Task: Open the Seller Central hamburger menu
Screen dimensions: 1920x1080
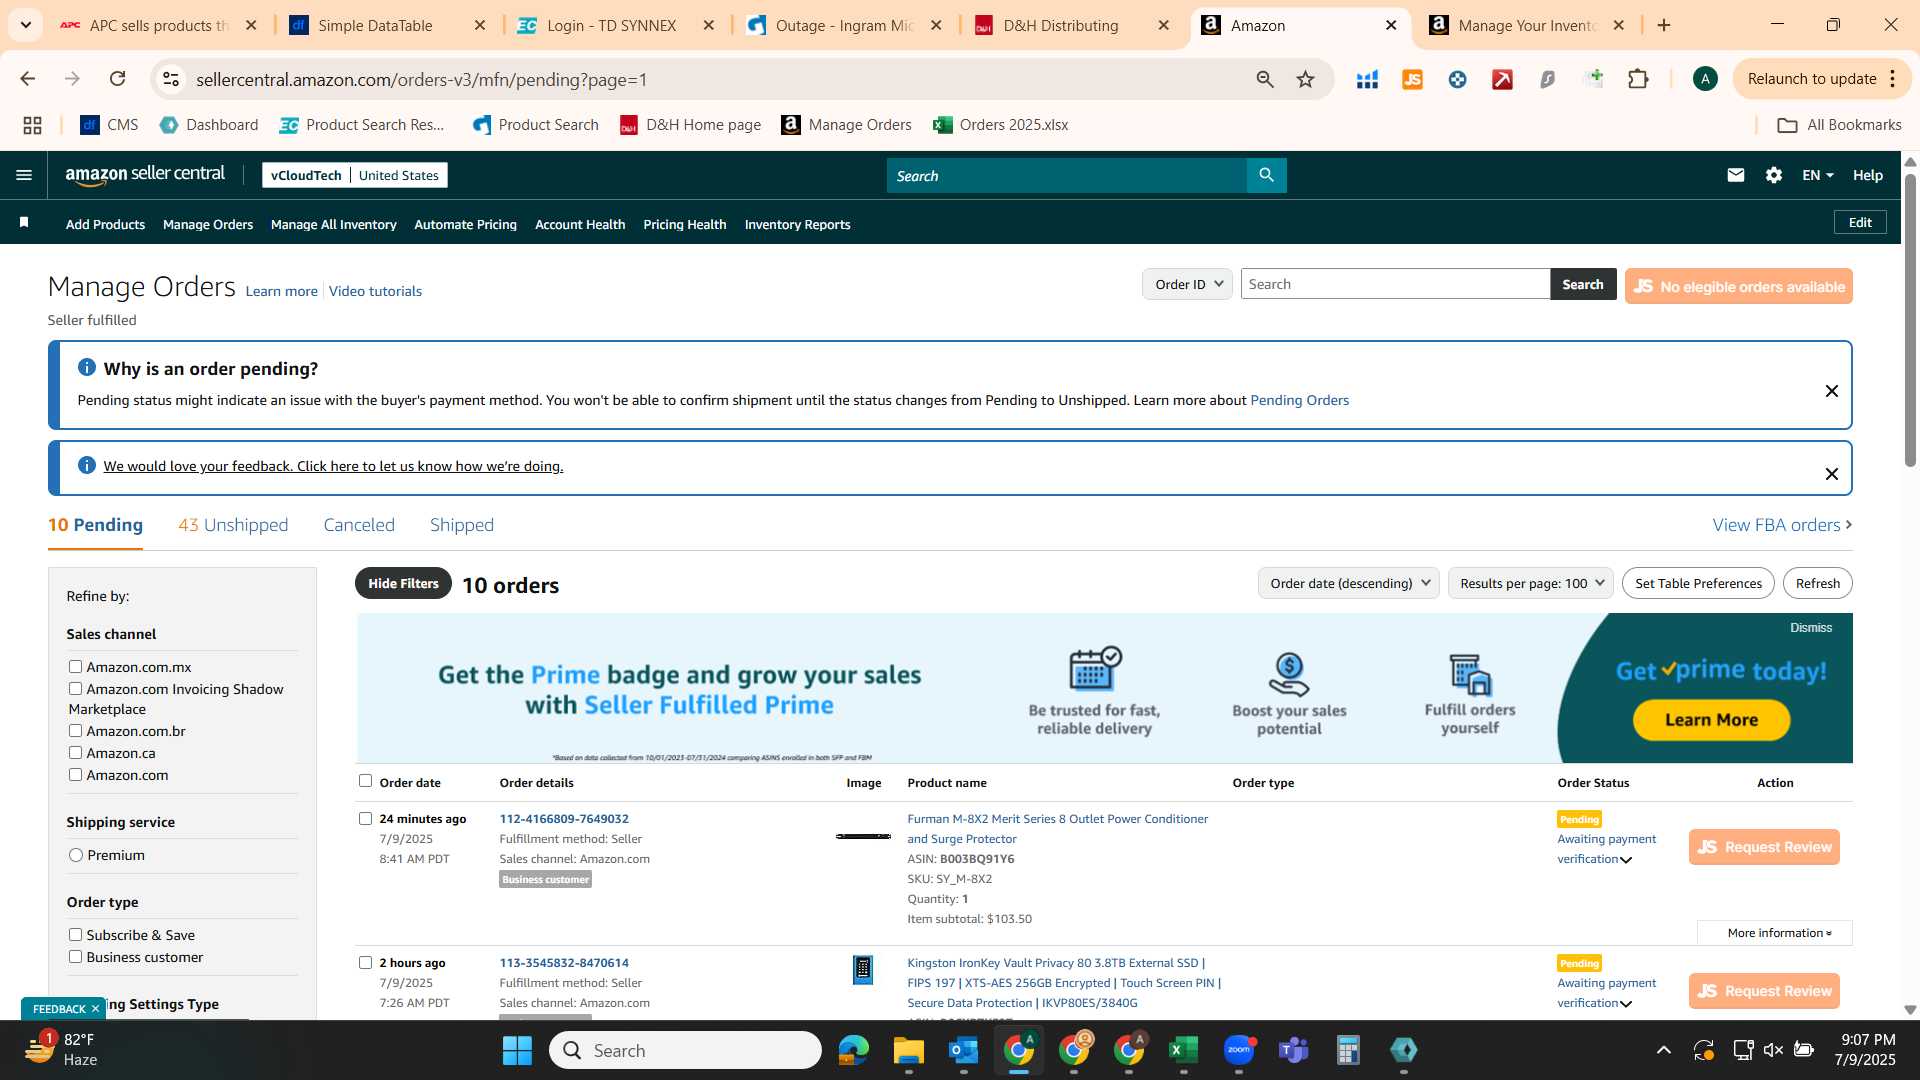Action: tap(24, 175)
